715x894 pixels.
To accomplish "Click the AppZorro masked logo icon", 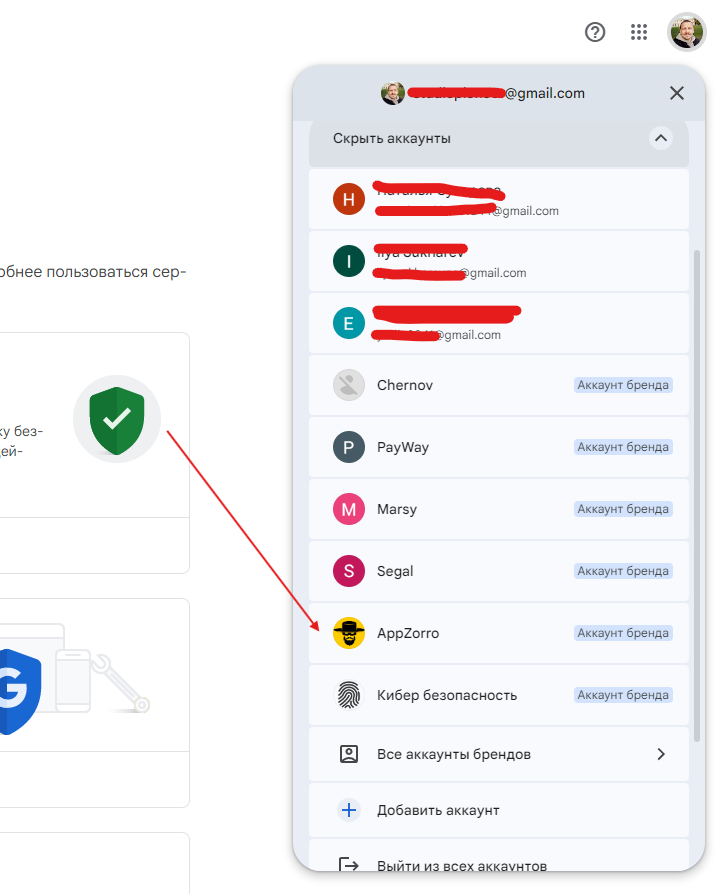I will pyautogui.click(x=349, y=633).
